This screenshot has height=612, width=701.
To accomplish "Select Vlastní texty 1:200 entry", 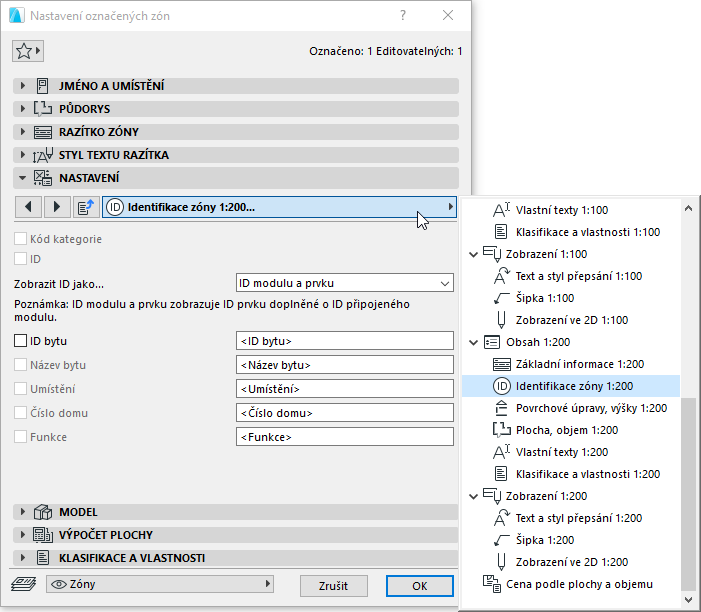I will click(571, 452).
